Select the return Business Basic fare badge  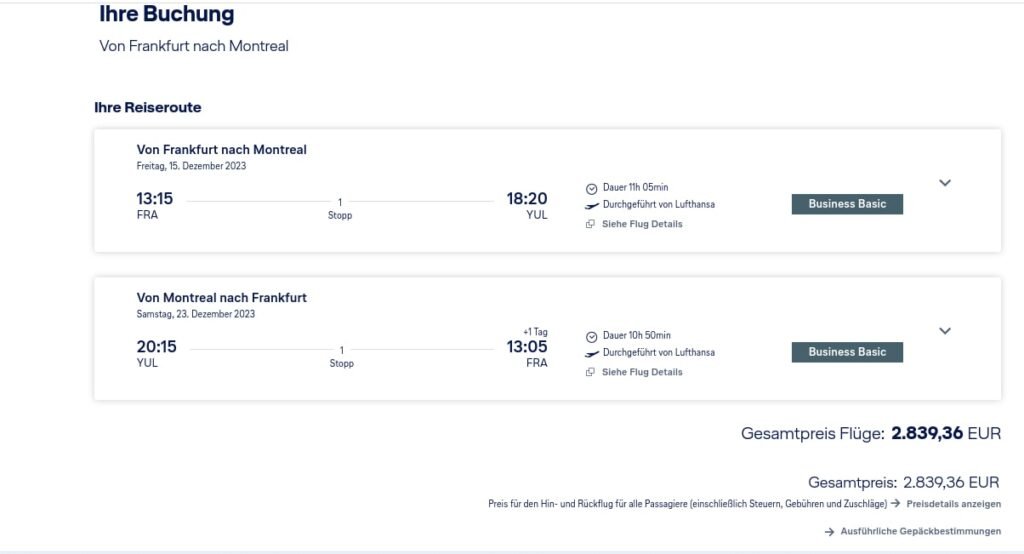847,352
